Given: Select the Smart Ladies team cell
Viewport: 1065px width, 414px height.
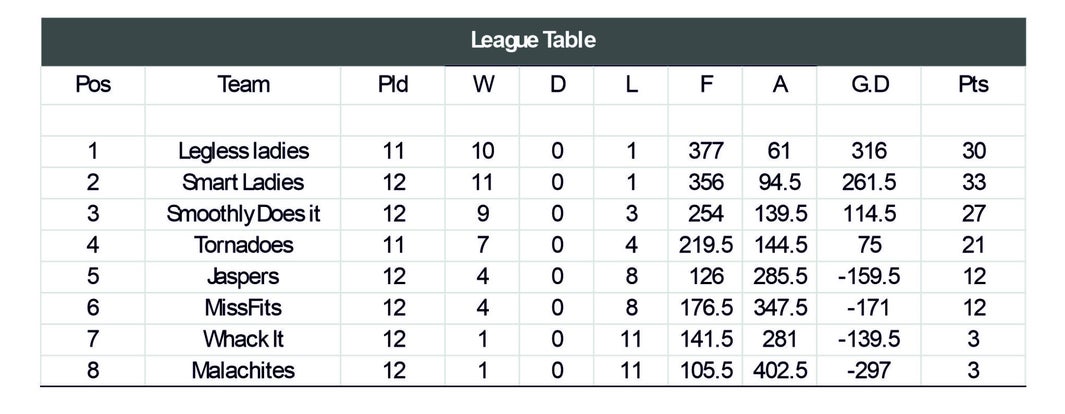Looking at the screenshot, I should point(243,183).
